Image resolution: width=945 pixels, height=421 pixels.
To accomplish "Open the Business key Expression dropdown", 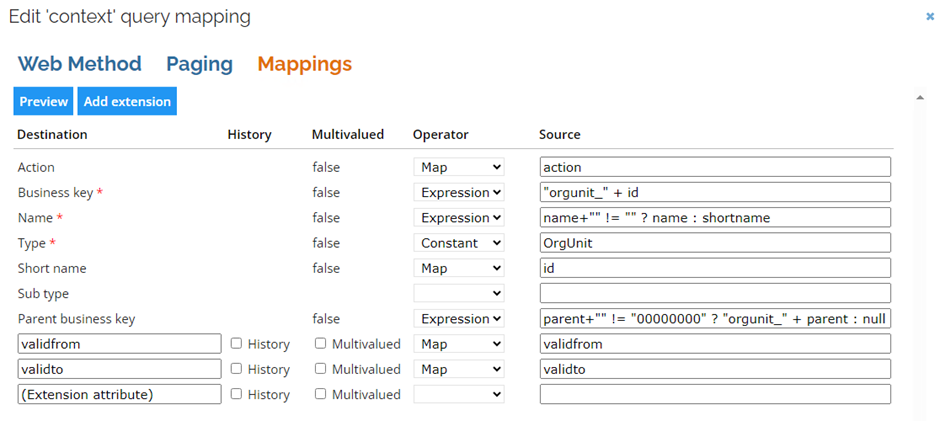I will [459, 192].
